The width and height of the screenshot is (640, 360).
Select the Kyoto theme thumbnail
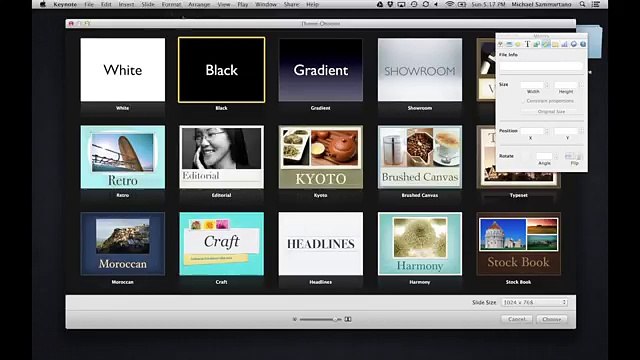coord(320,157)
